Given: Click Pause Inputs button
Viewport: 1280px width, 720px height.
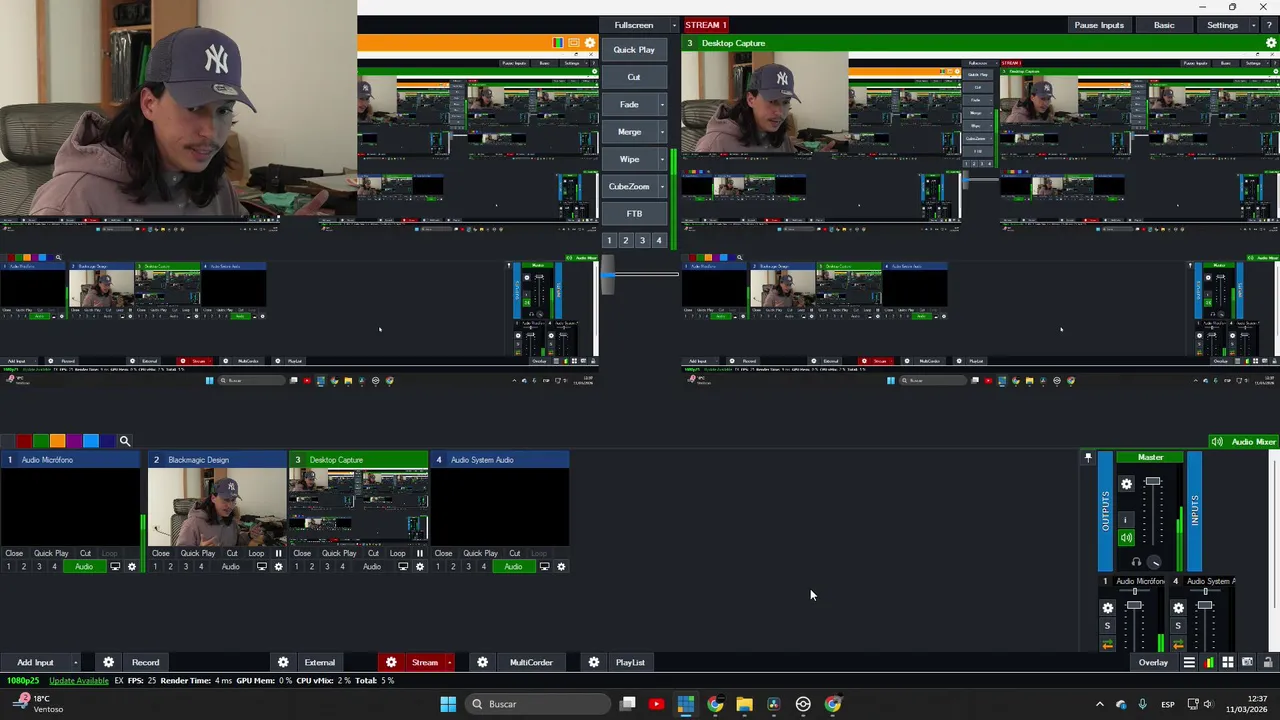Looking at the screenshot, I should point(1099,25).
